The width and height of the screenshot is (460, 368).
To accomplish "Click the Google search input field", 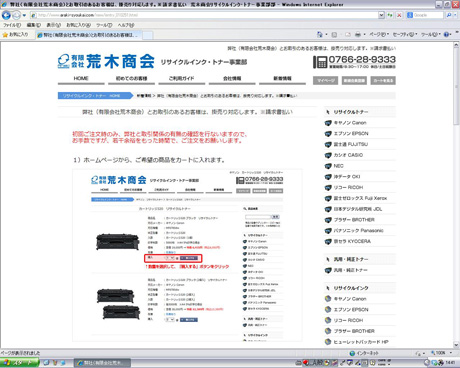I will click(428, 15).
